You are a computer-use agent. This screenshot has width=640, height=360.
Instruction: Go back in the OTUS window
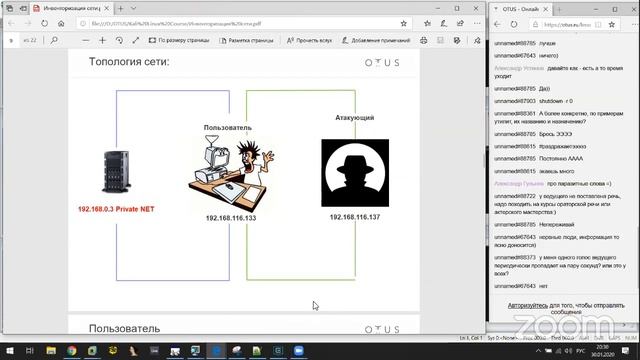497,24
